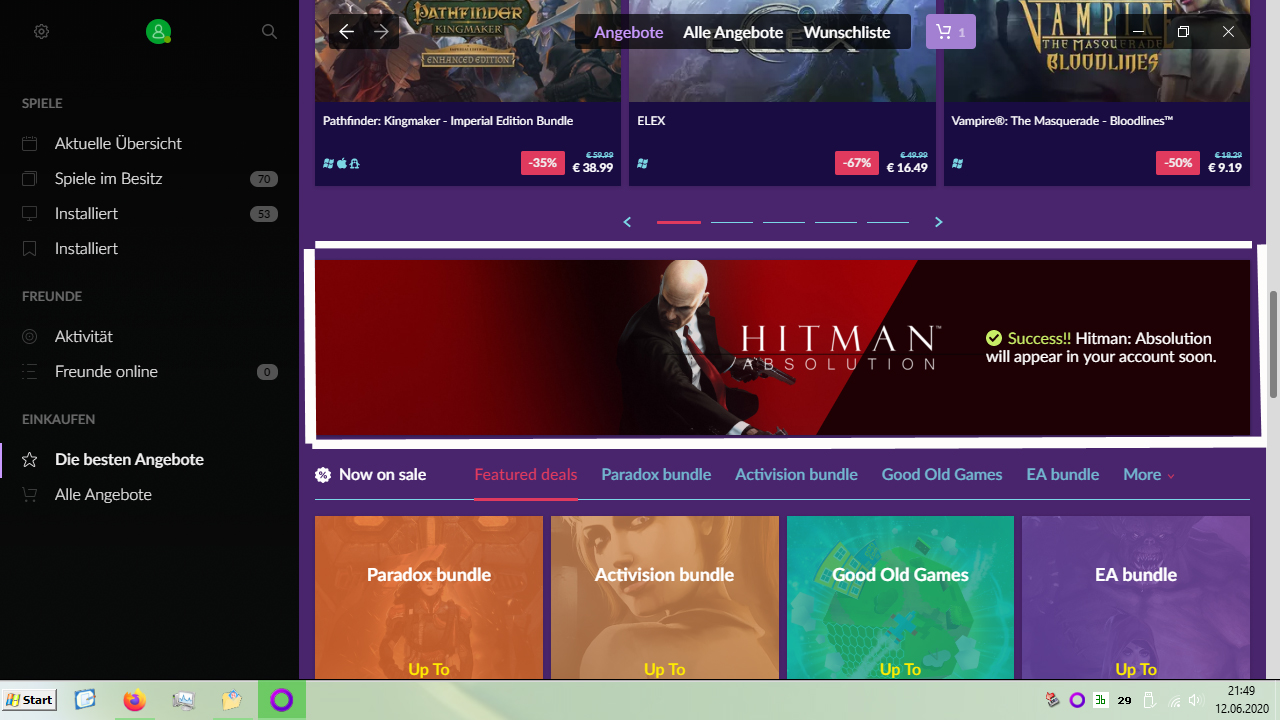Open the Wunschliste tab
Screen dimensions: 1280x720
click(847, 32)
